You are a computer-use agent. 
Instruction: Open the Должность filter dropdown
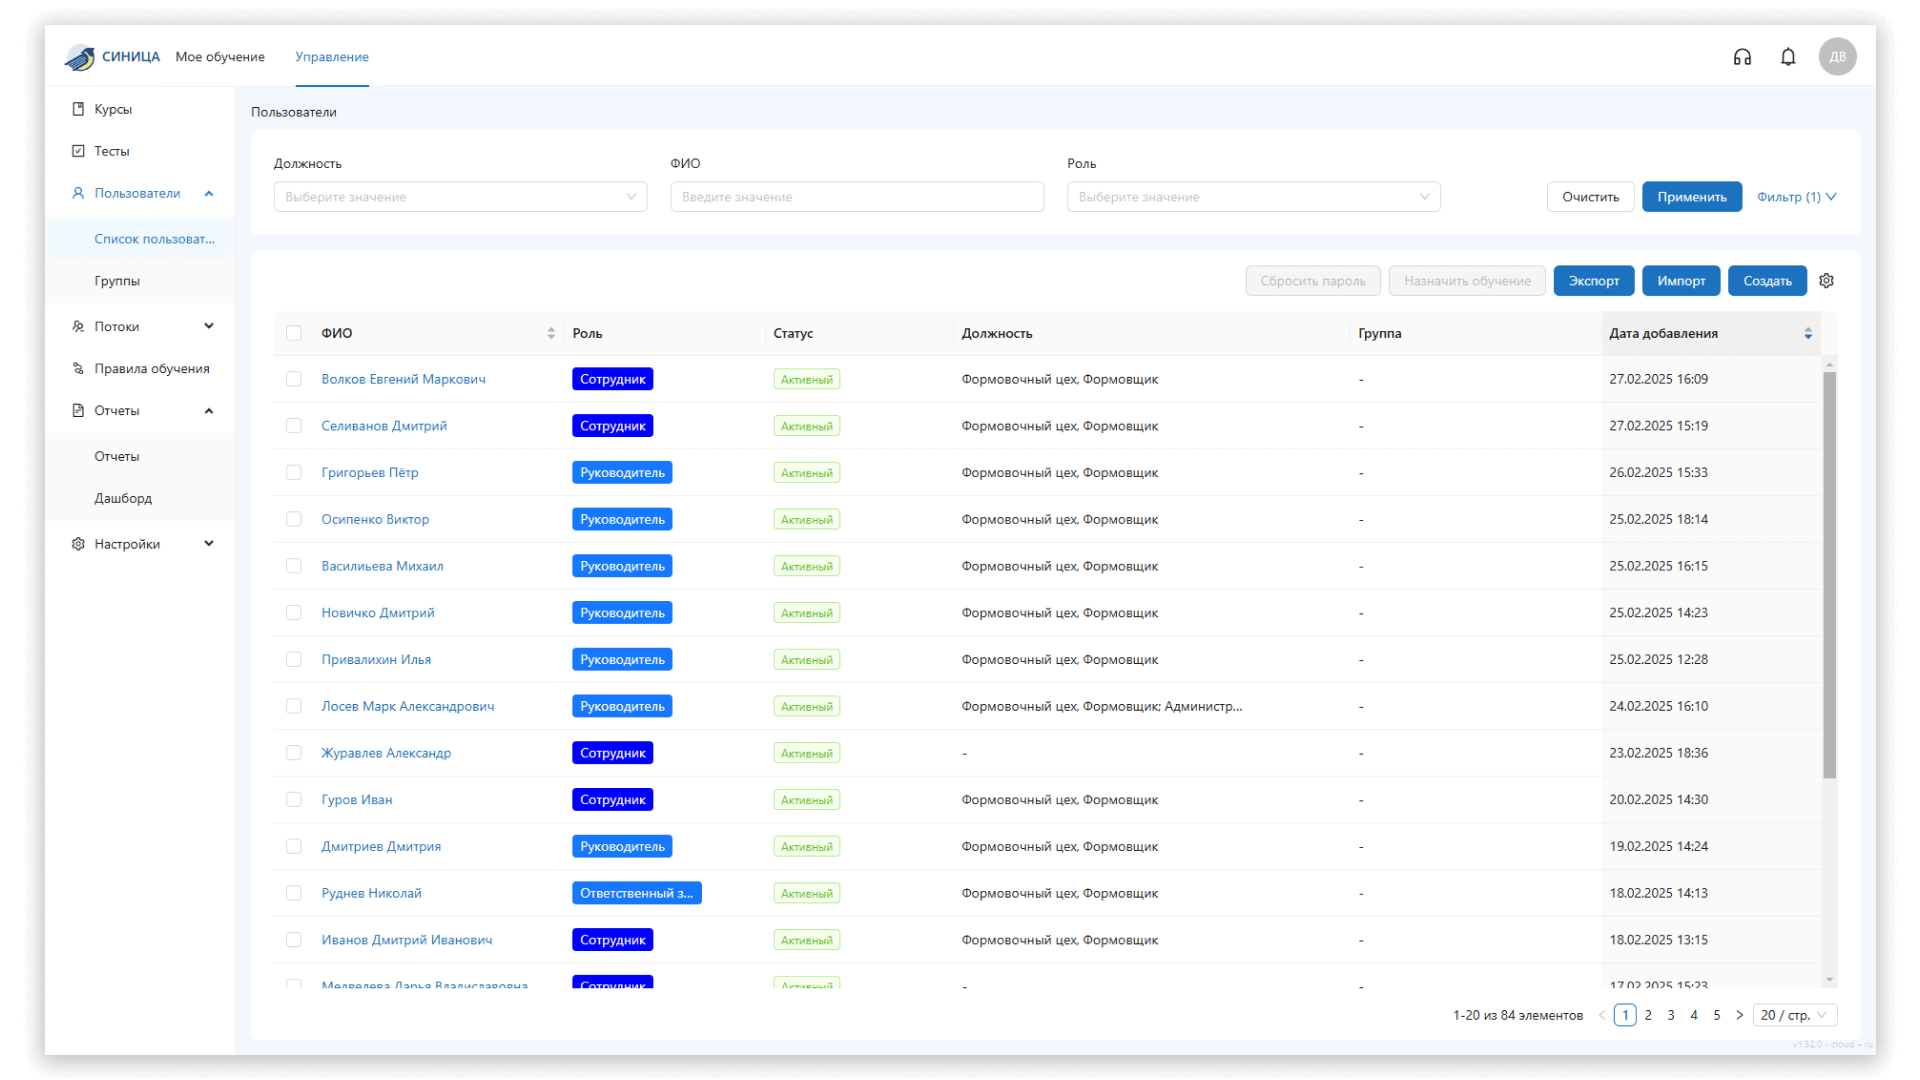pyautogui.click(x=460, y=197)
